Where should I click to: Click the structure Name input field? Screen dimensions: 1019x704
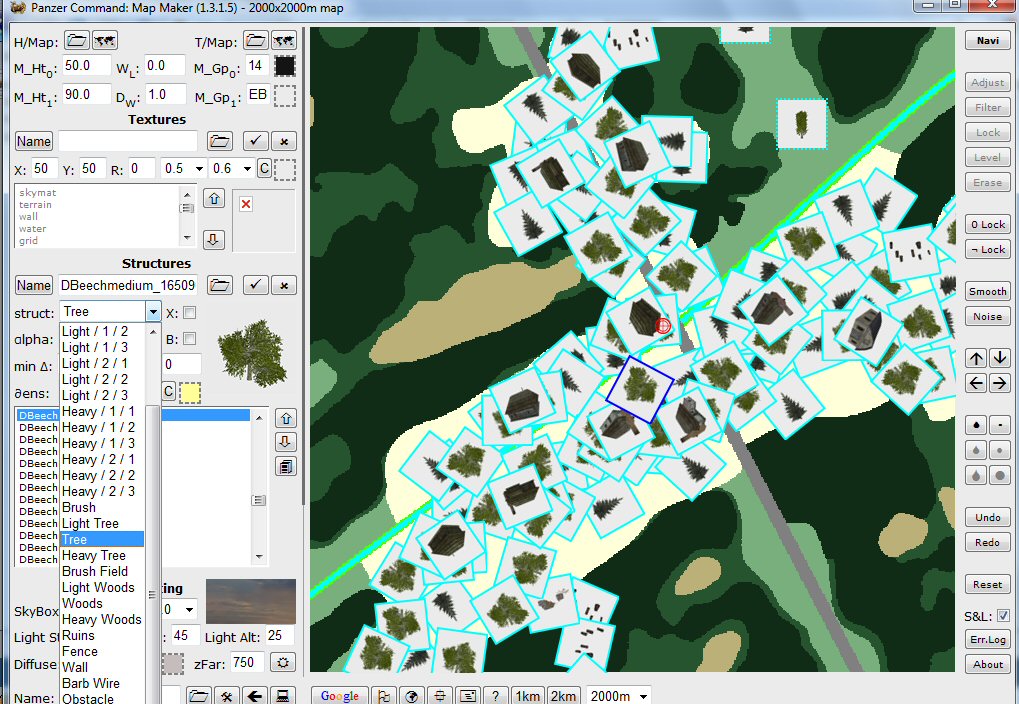[x=127, y=285]
